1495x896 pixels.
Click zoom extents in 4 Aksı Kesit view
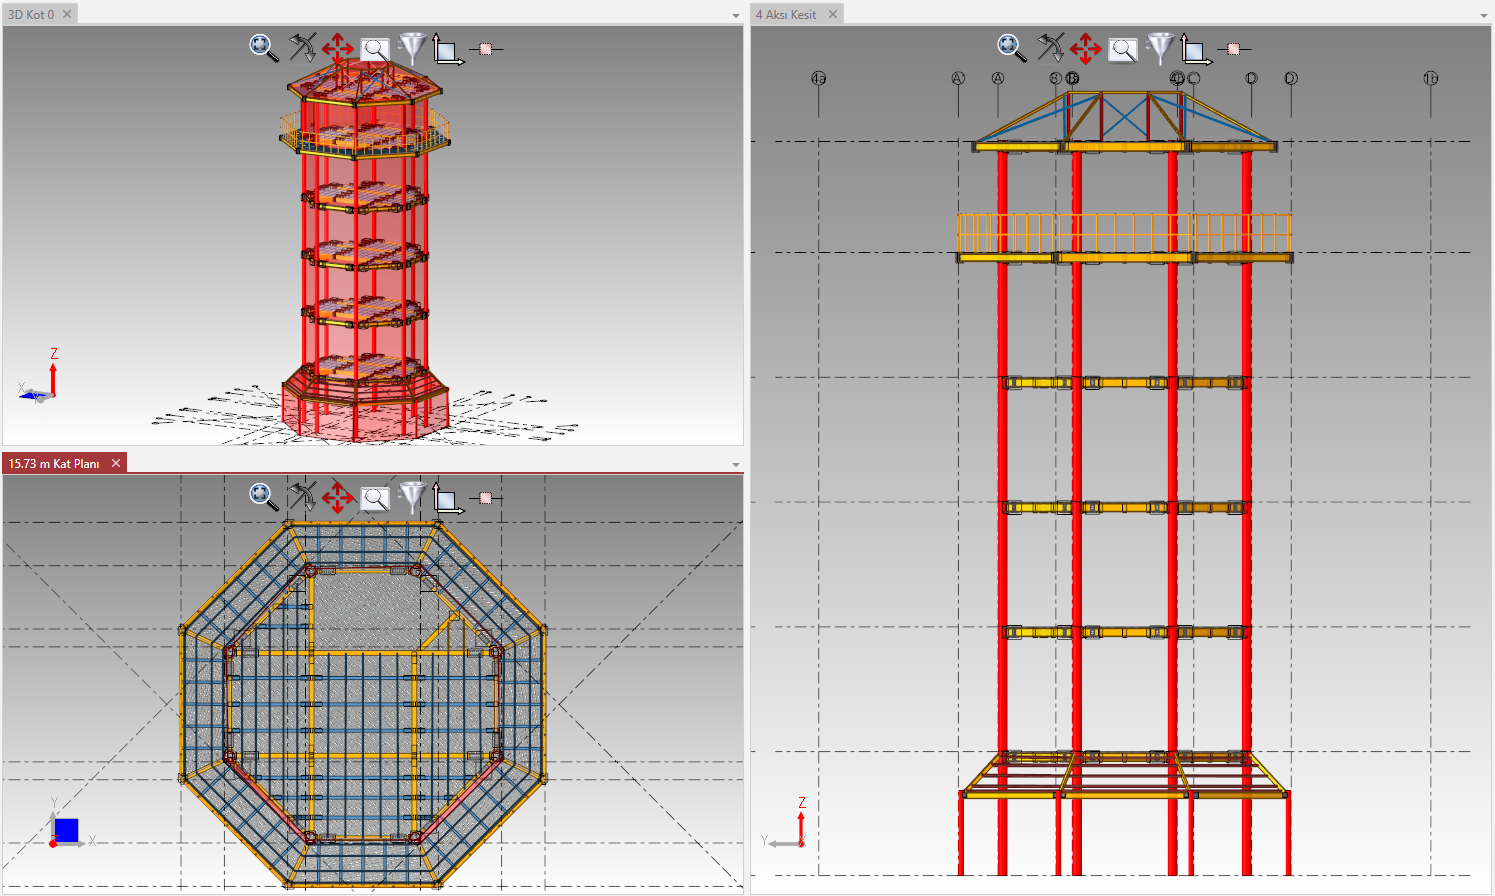[x=1011, y=48]
